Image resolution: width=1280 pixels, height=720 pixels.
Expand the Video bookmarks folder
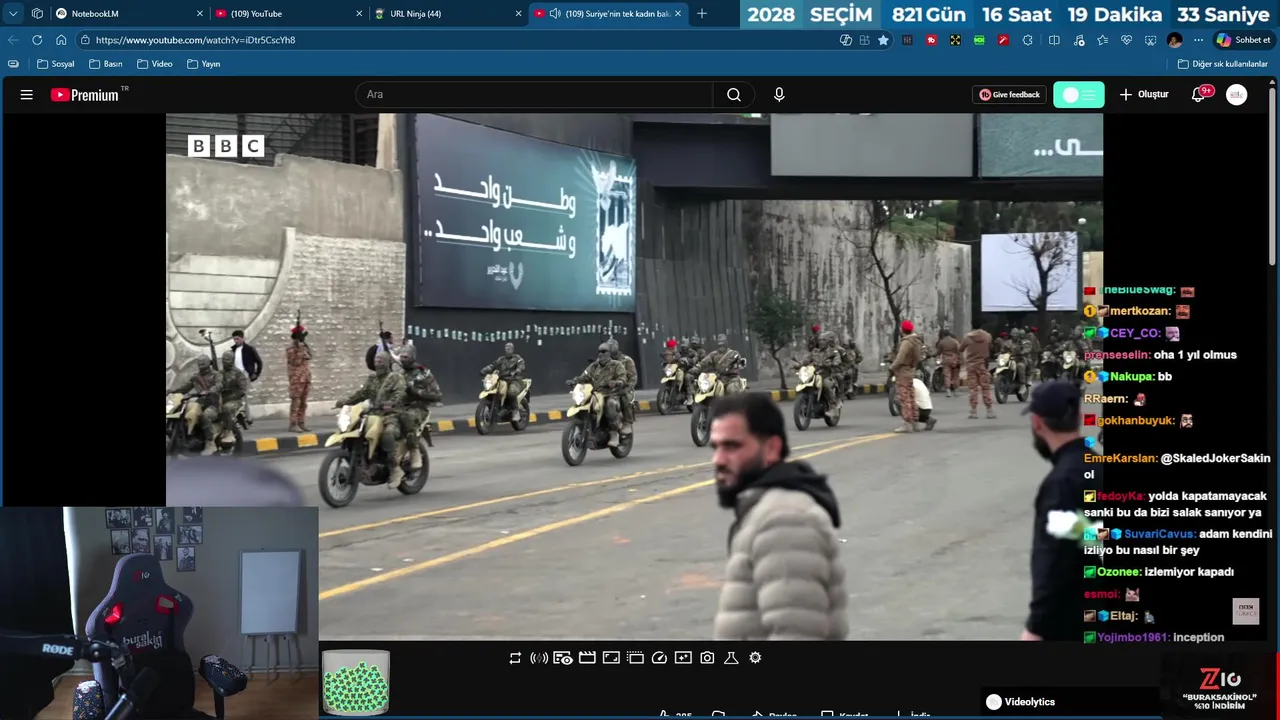tap(155, 64)
